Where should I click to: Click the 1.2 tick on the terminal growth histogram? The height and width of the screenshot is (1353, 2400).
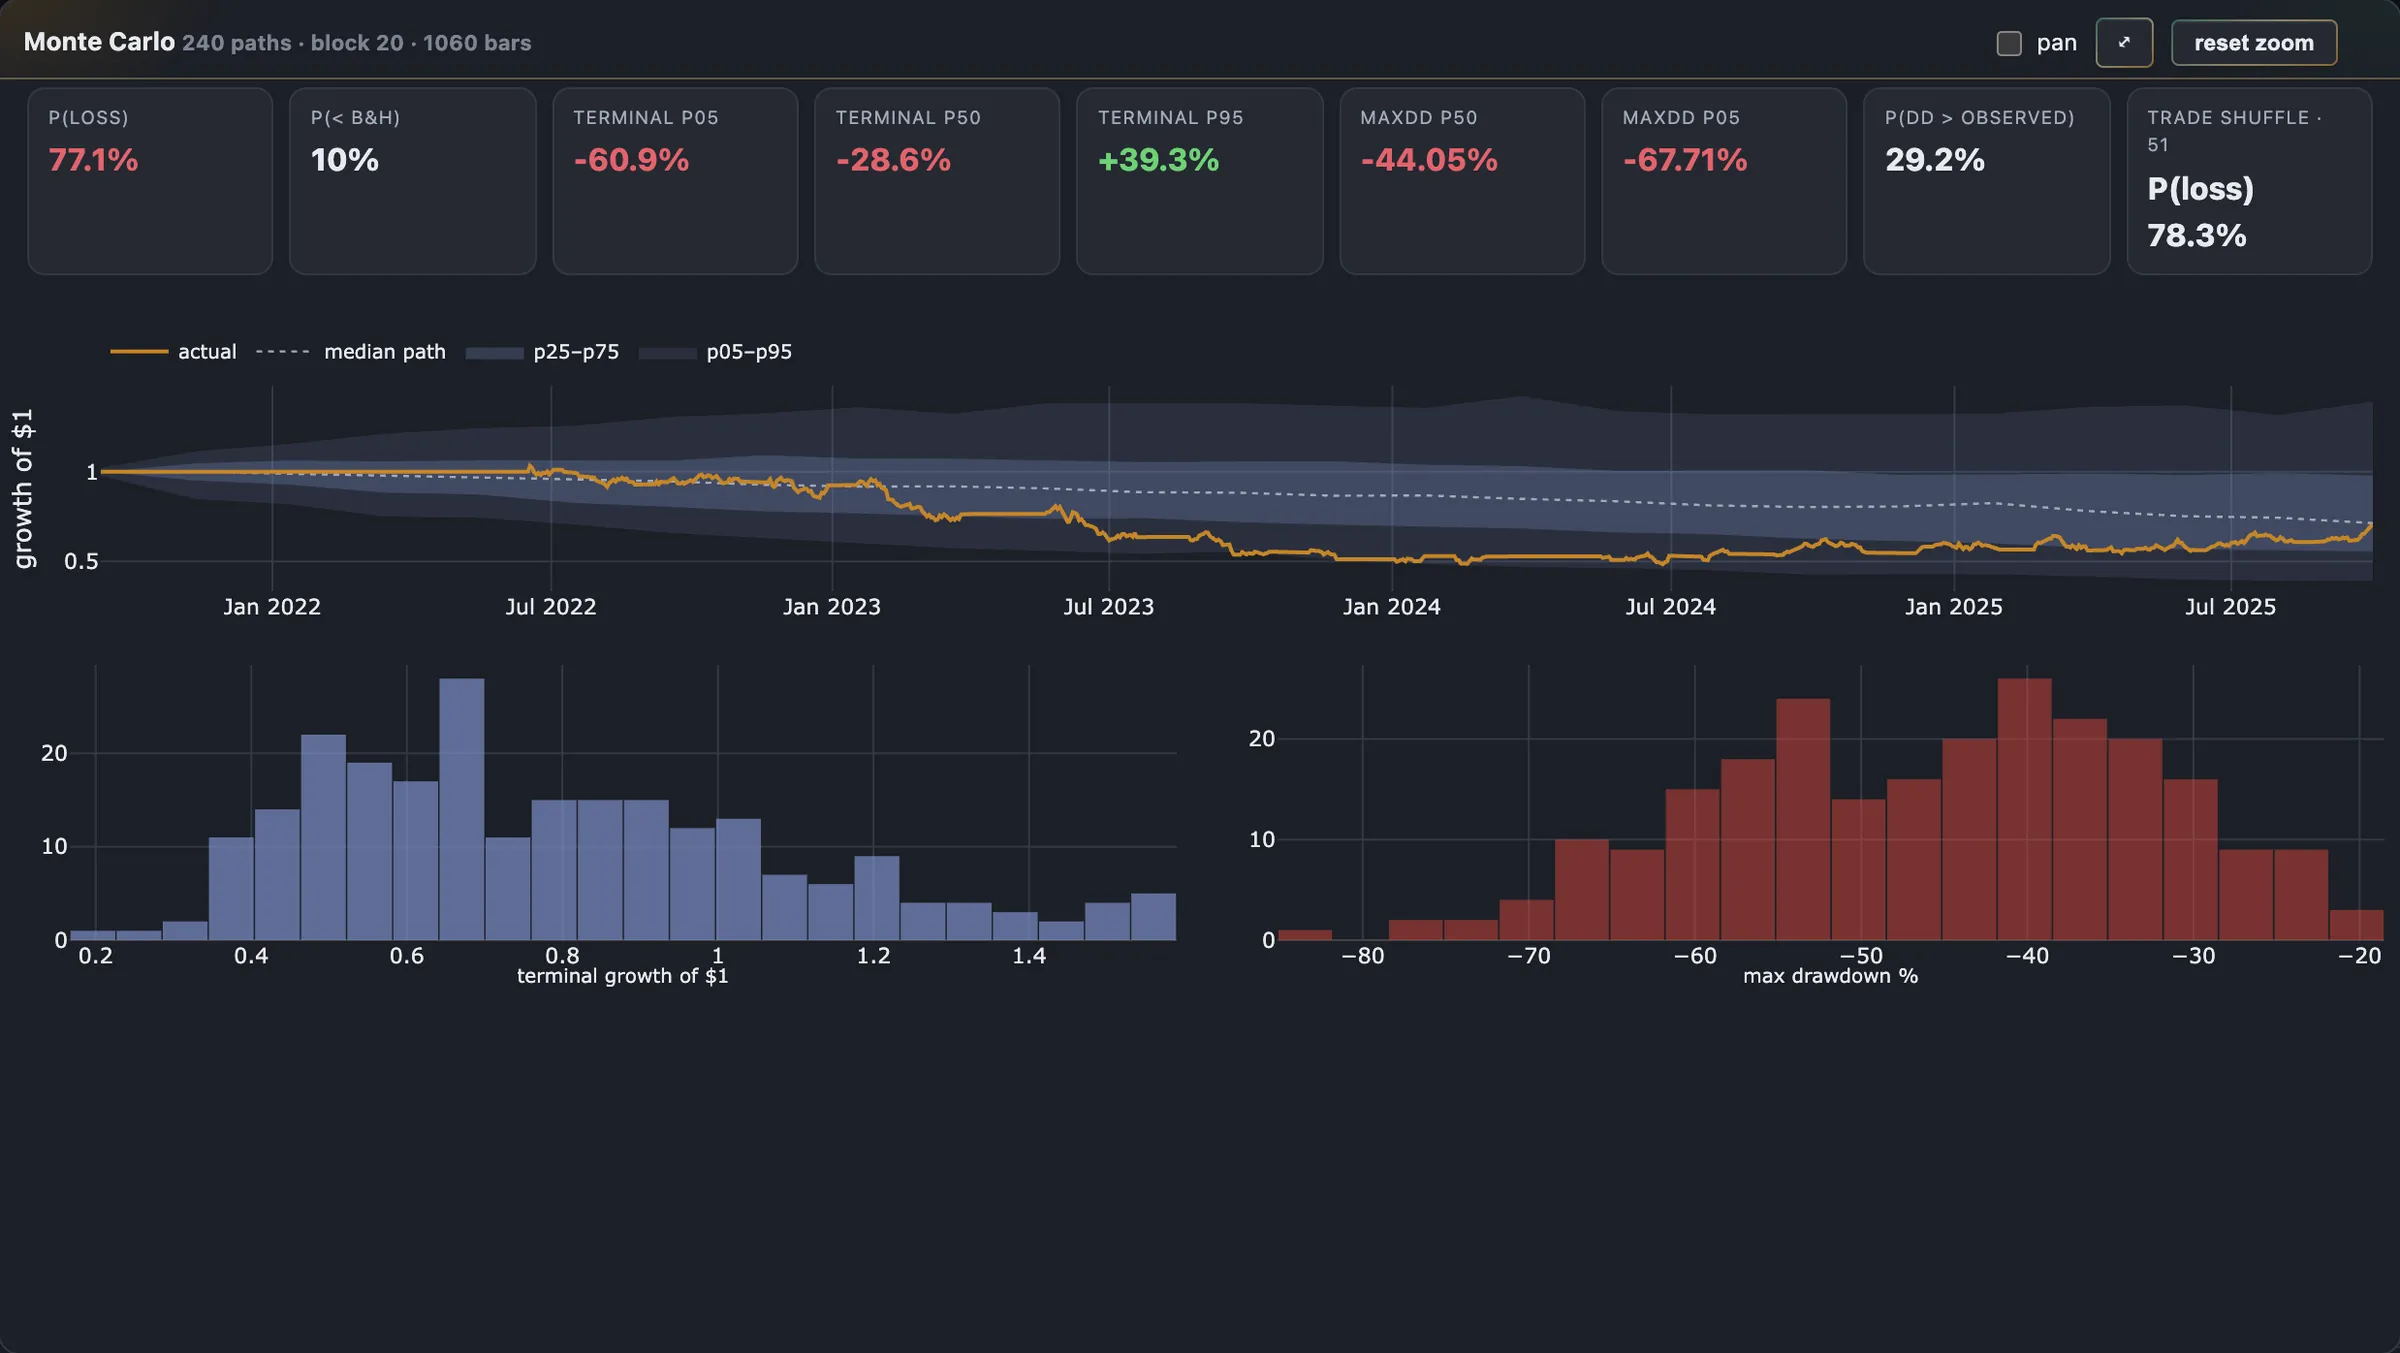coord(874,956)
